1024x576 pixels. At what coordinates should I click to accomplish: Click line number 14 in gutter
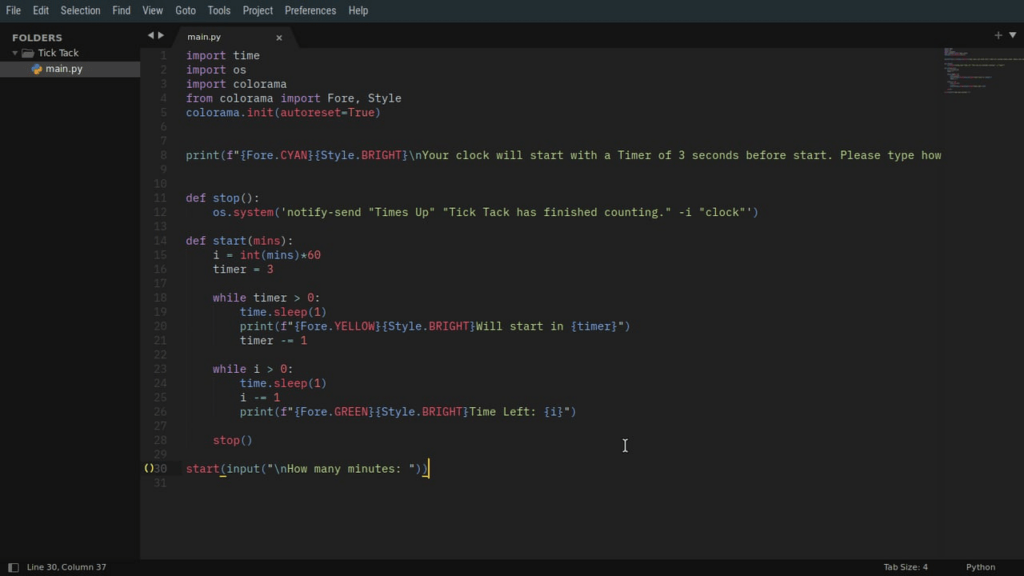(160, 241)
